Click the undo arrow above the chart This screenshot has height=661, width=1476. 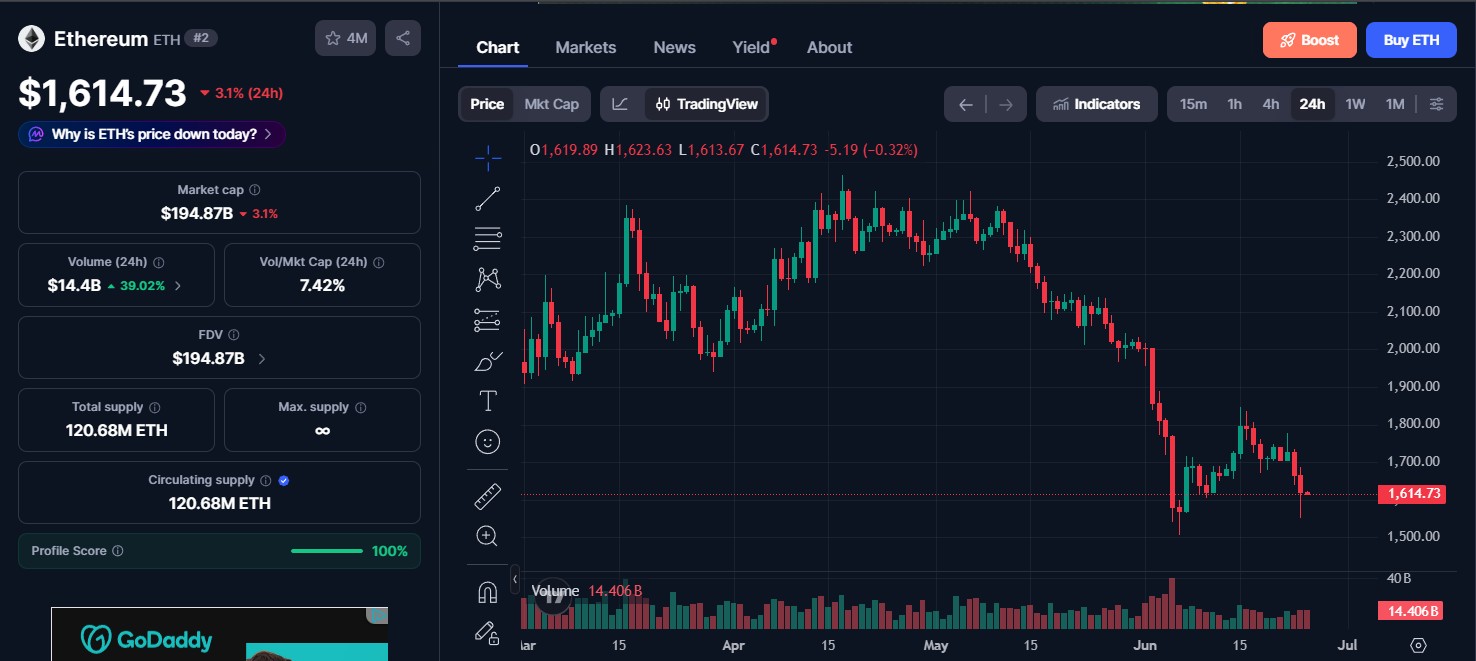pos(965,104)
